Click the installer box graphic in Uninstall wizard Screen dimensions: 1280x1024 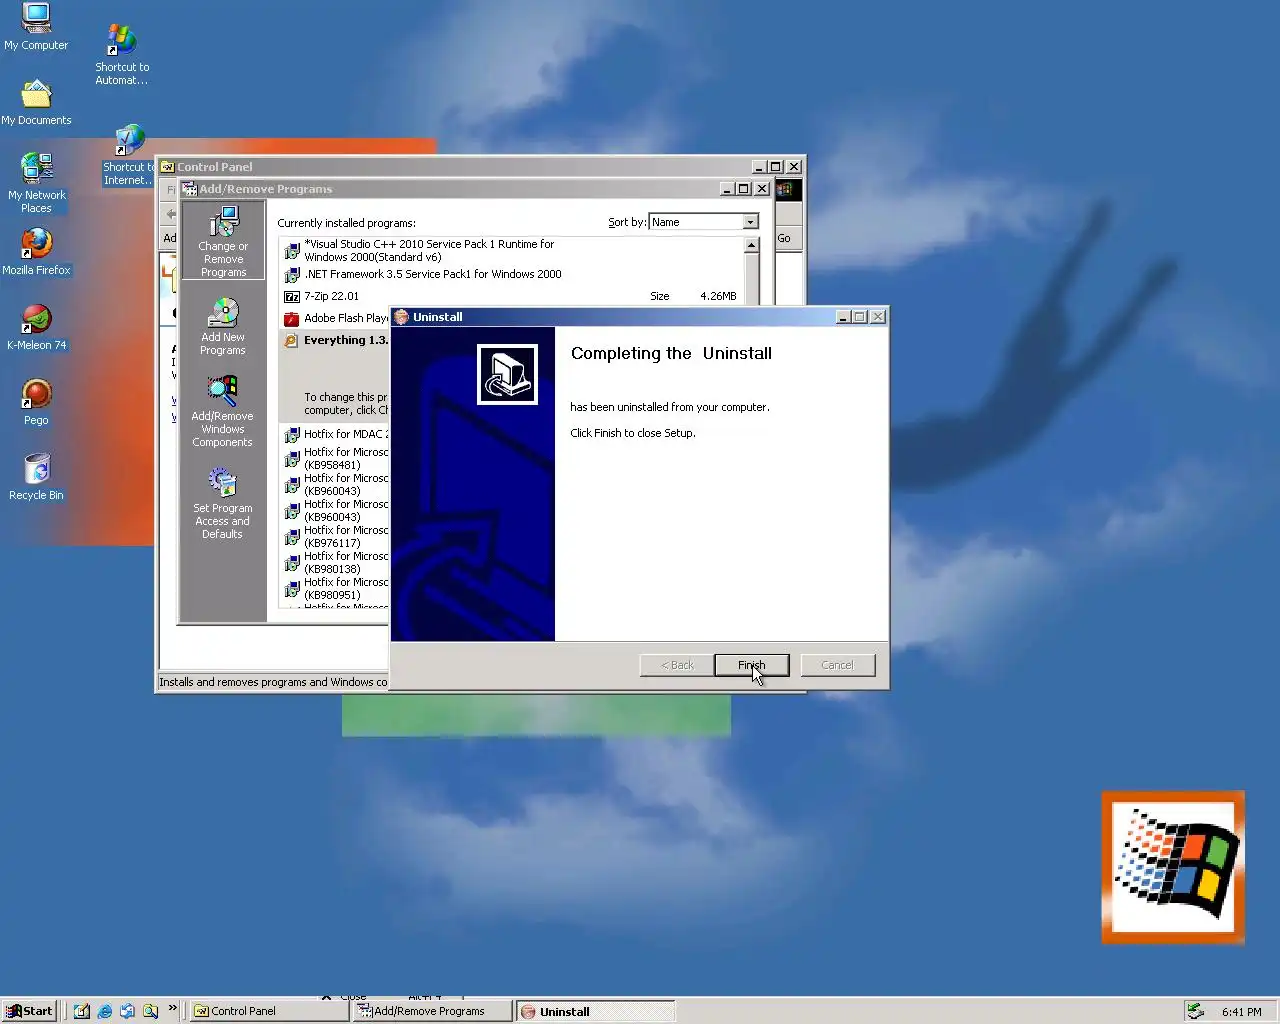pos(508,374)
